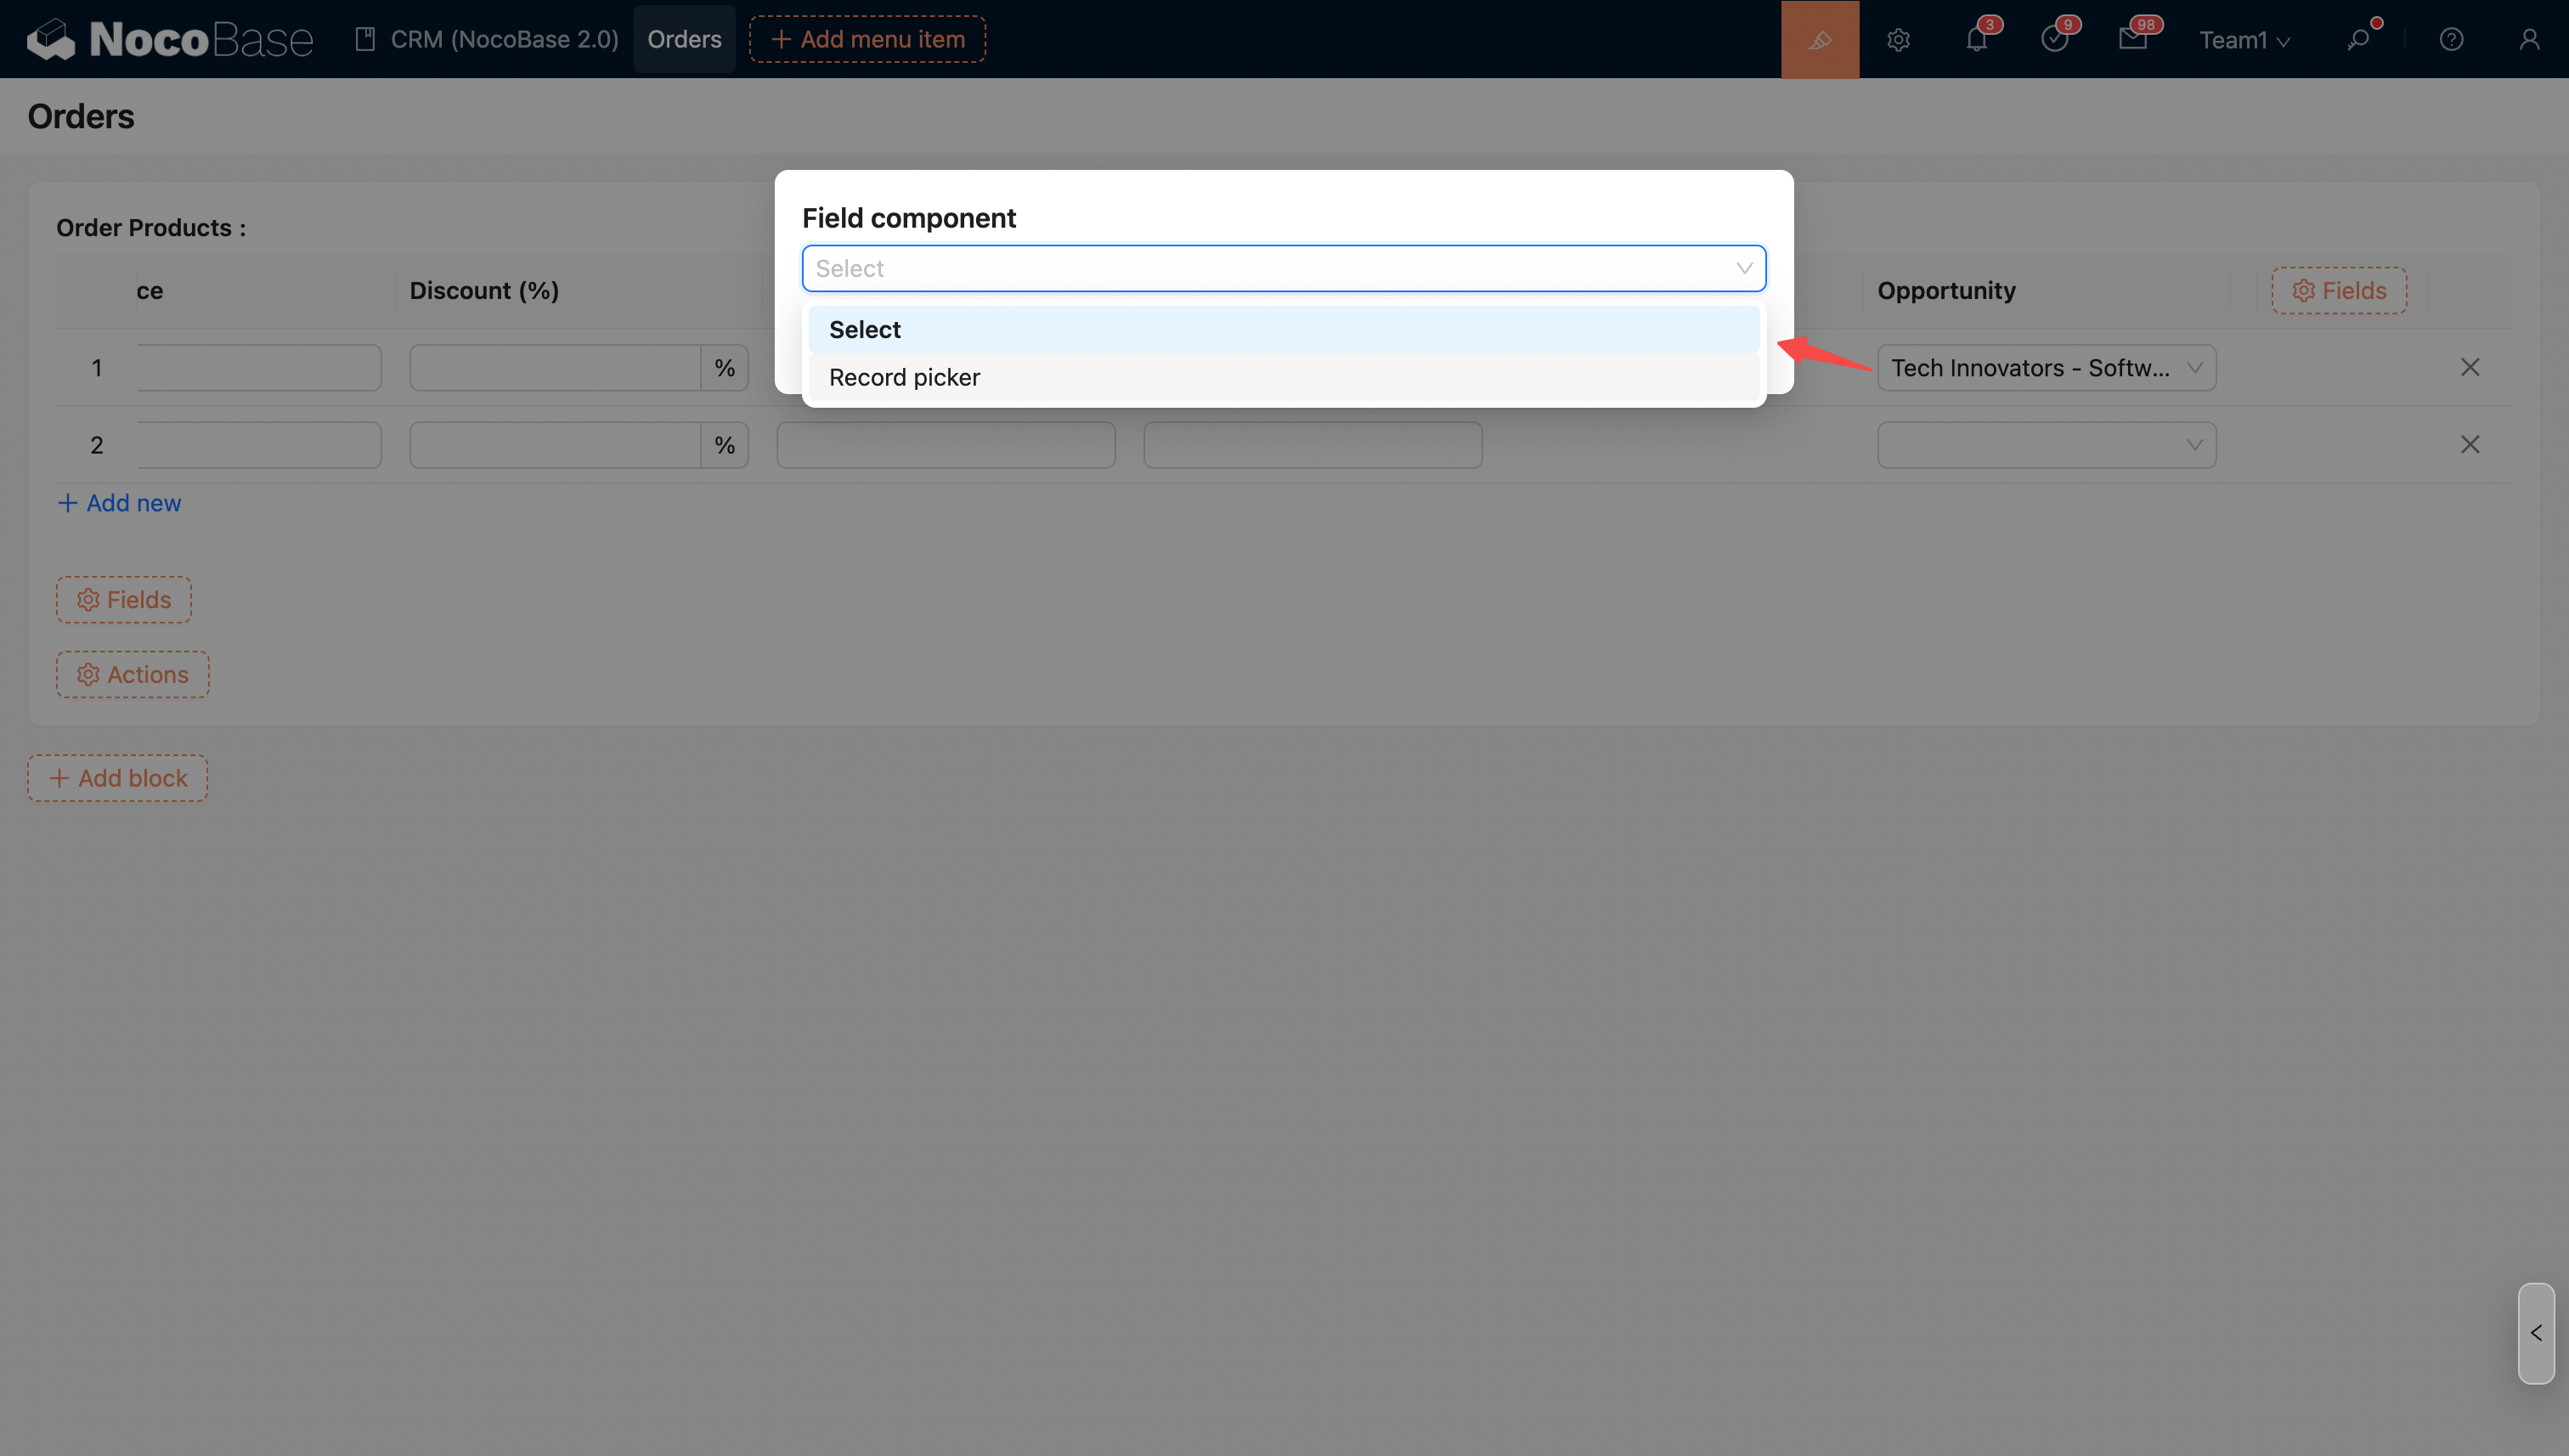Remove row 2 with the X icon
Image resolution: width=2569 pixels, height=1456 pixels.
click(2469, 444)
